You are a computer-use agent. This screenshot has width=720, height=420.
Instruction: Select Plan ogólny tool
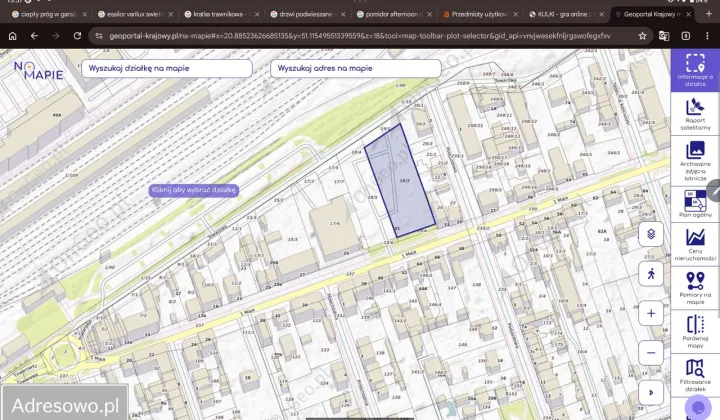[695, 204]
